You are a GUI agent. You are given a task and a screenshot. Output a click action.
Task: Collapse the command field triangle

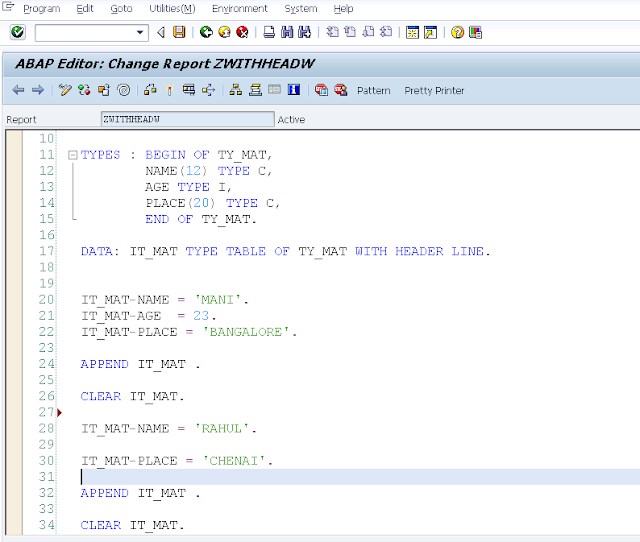(161, 32)
